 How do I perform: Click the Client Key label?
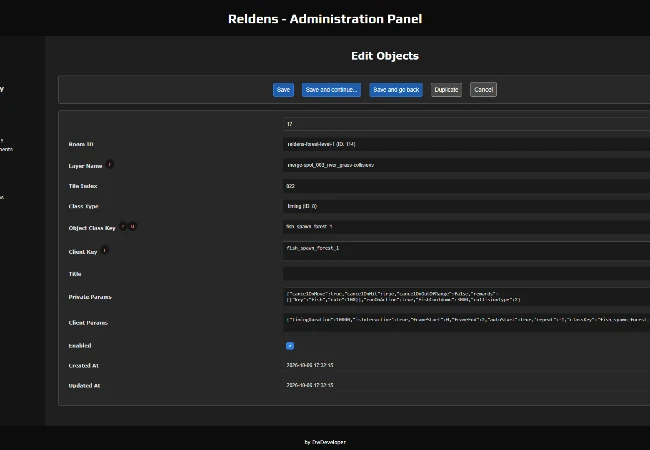click(82, 252)
